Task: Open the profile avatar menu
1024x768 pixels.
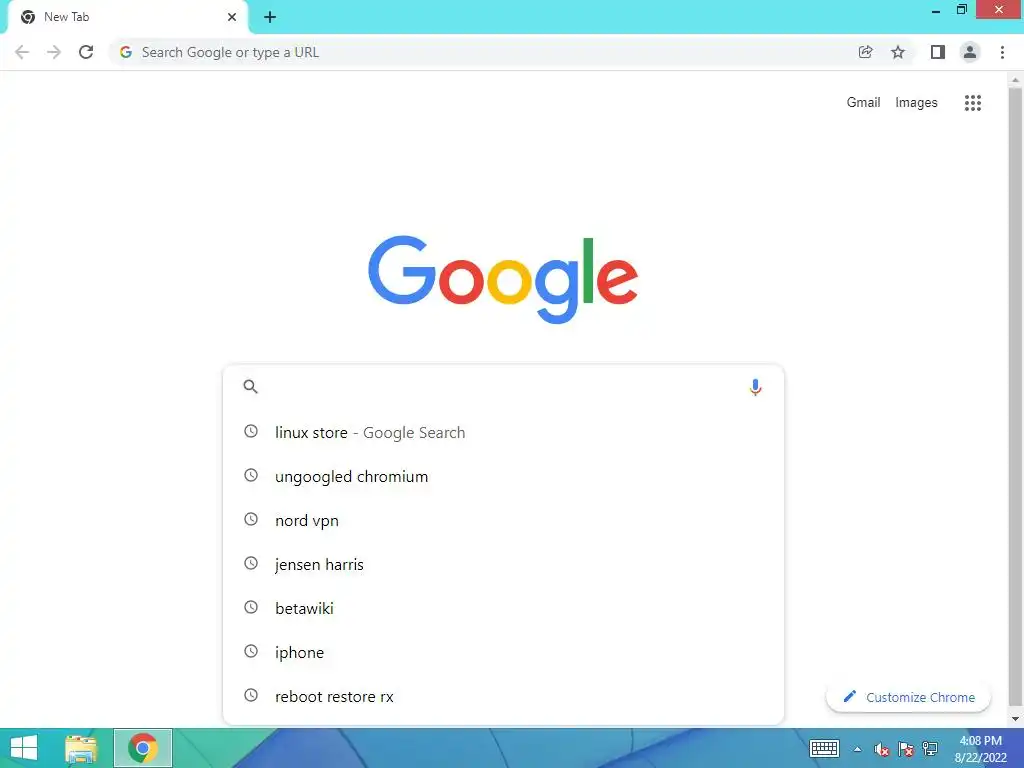Action: click(970, 52)
